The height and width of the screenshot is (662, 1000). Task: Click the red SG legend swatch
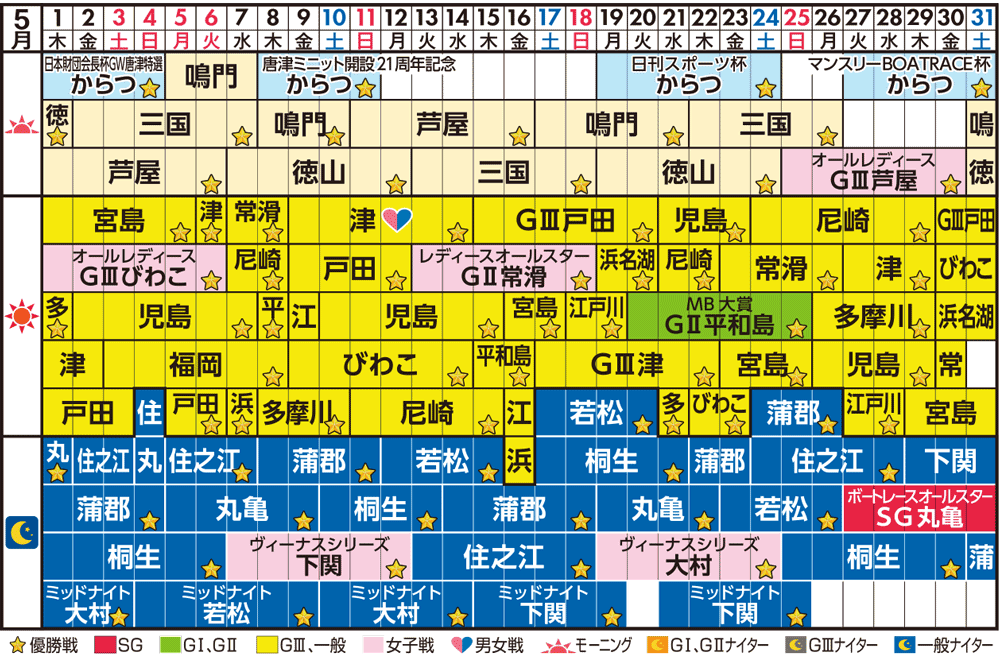click(105, 645)
